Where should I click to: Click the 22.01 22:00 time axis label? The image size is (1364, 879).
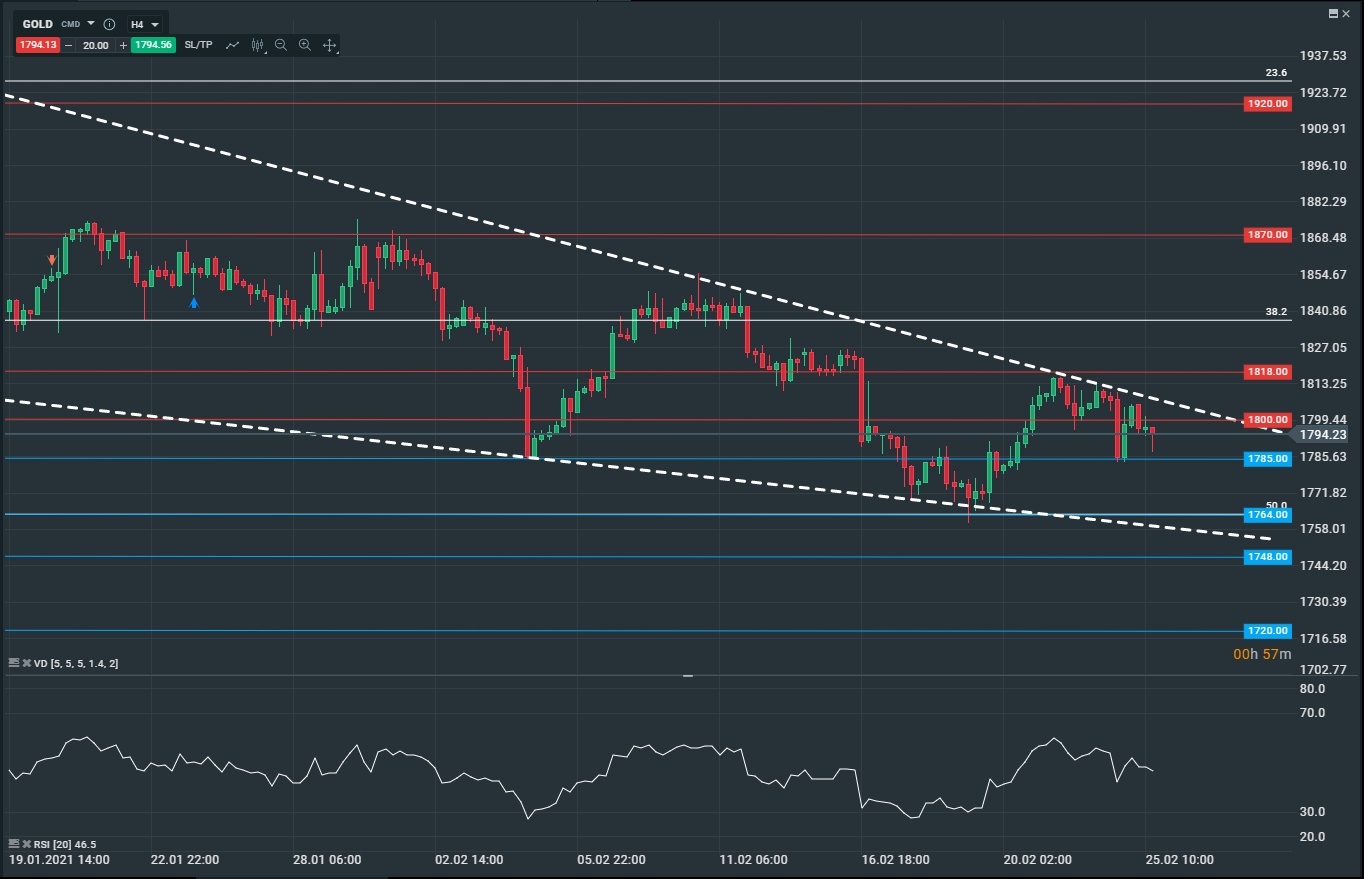186,860
